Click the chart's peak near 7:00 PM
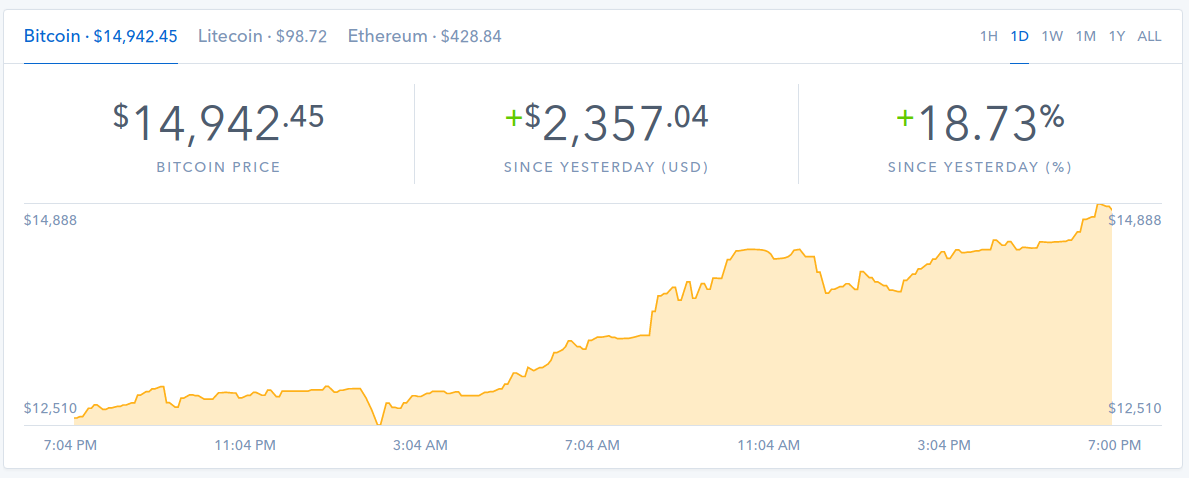Image resolution: width=1189 pixels, height=478 pixels. (1101, 206)
